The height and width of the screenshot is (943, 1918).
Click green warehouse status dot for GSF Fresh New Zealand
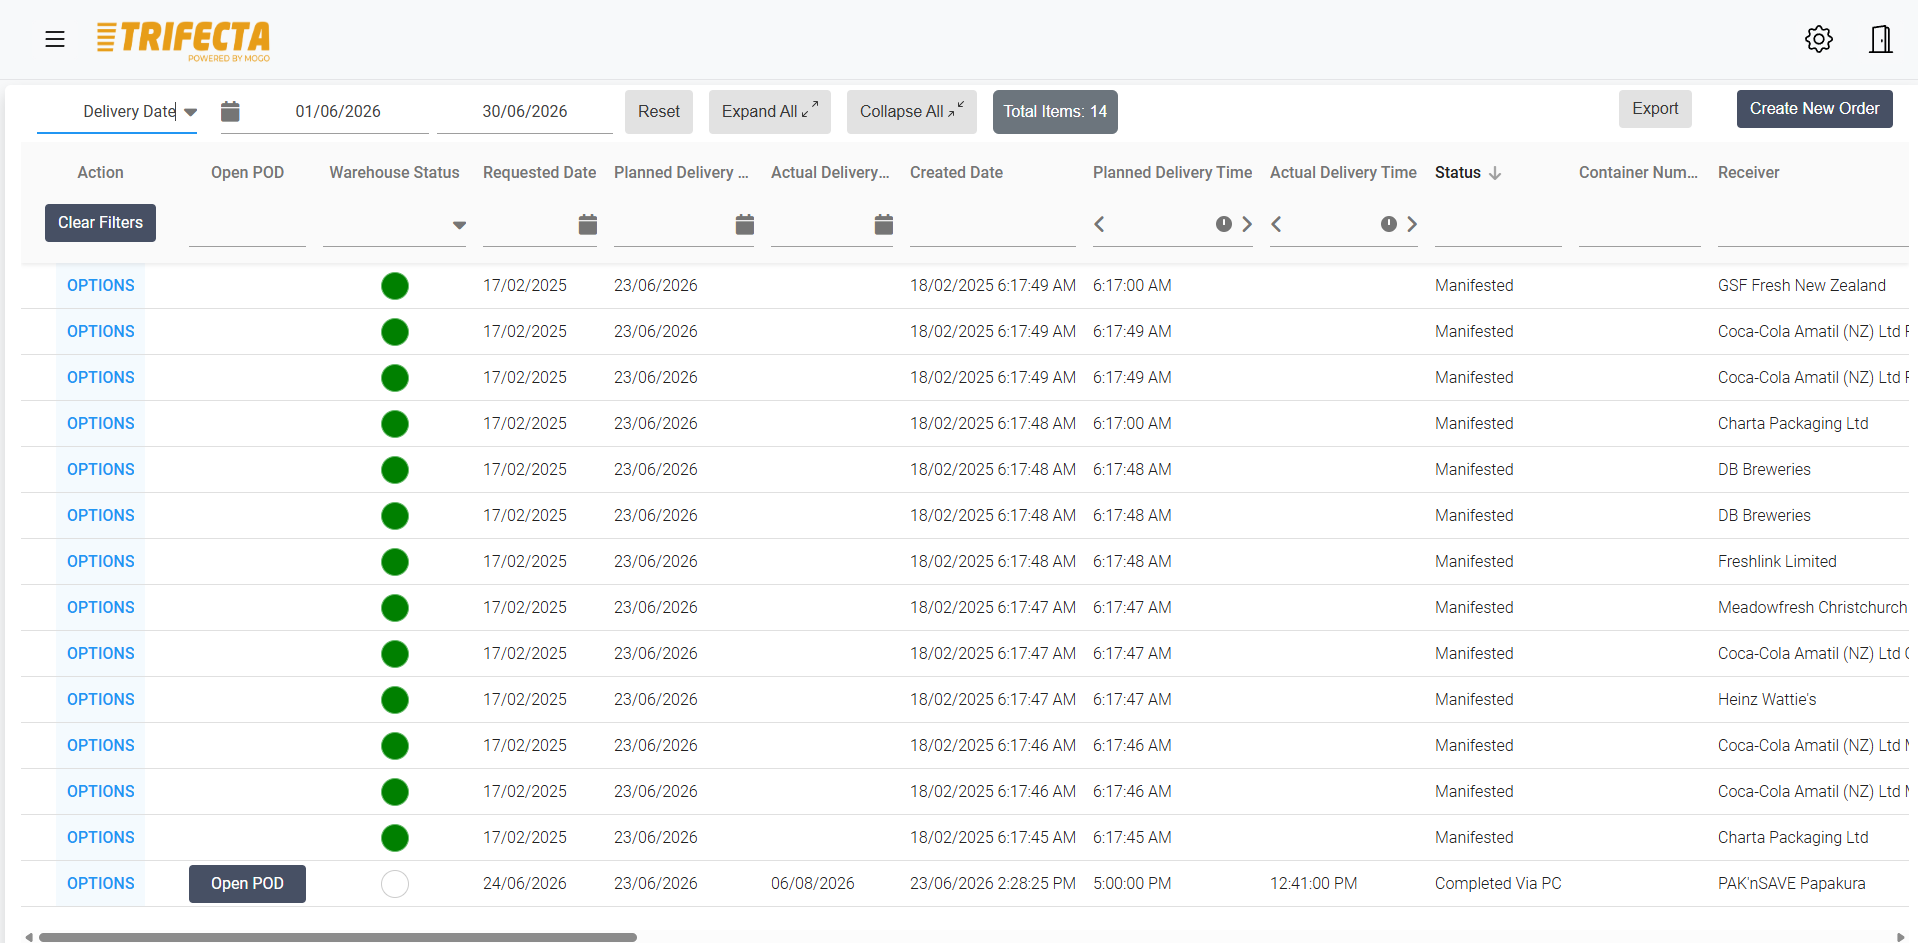point(395,286)
